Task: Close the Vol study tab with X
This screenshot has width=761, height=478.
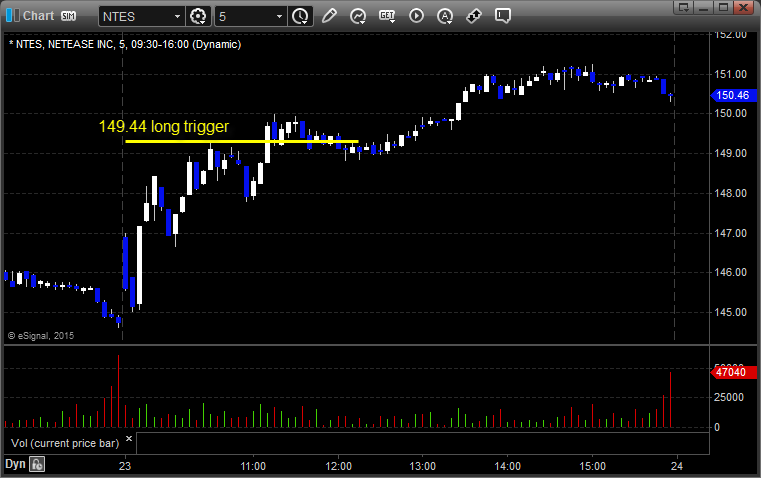Action: pos(129,439)
